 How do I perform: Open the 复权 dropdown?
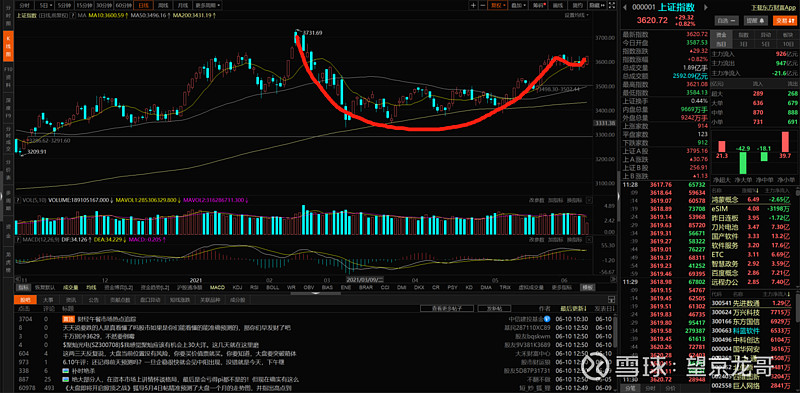click(x=498, y=5)
